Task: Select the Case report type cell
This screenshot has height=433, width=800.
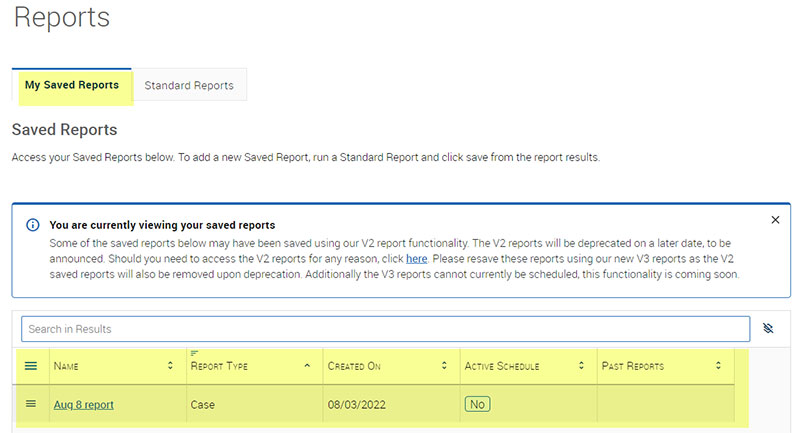Action: coord(203,405)
